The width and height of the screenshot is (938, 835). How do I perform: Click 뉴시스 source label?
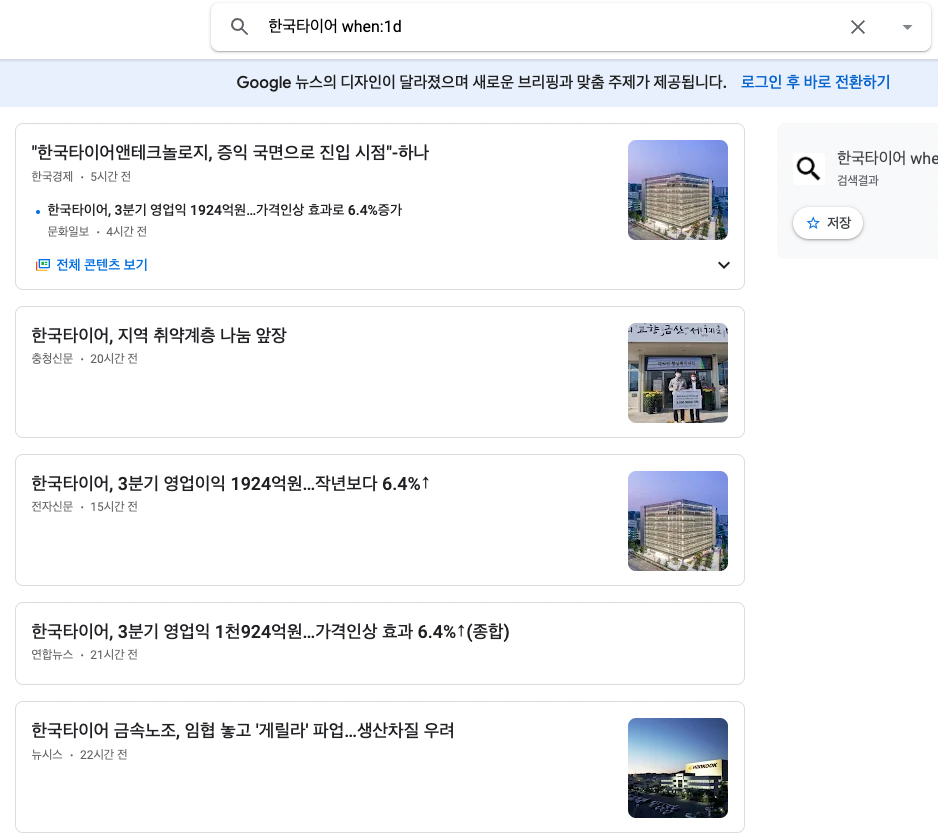pos(47,754)
